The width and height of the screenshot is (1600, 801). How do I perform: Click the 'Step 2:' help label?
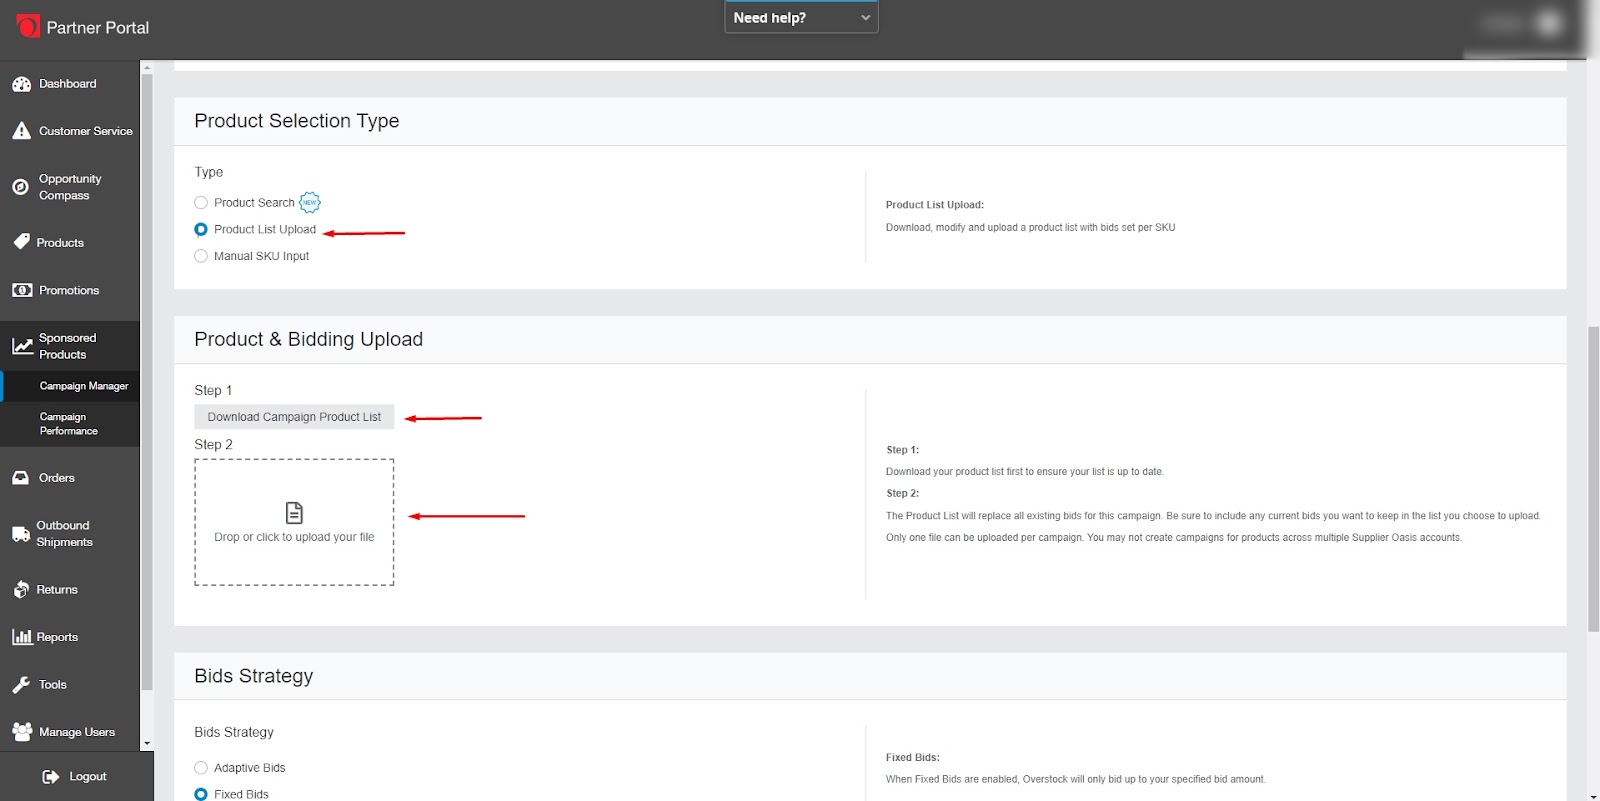point(902,493)
